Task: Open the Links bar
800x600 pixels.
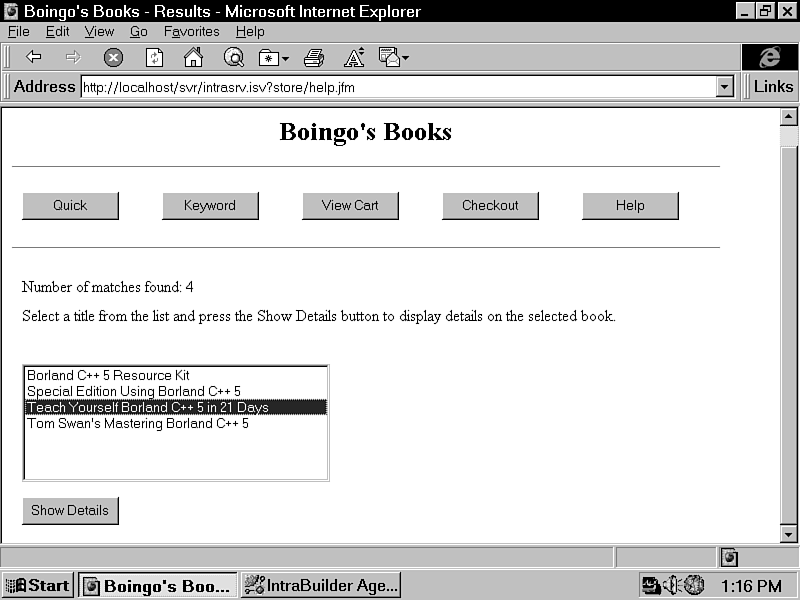Action: [773, 86]
